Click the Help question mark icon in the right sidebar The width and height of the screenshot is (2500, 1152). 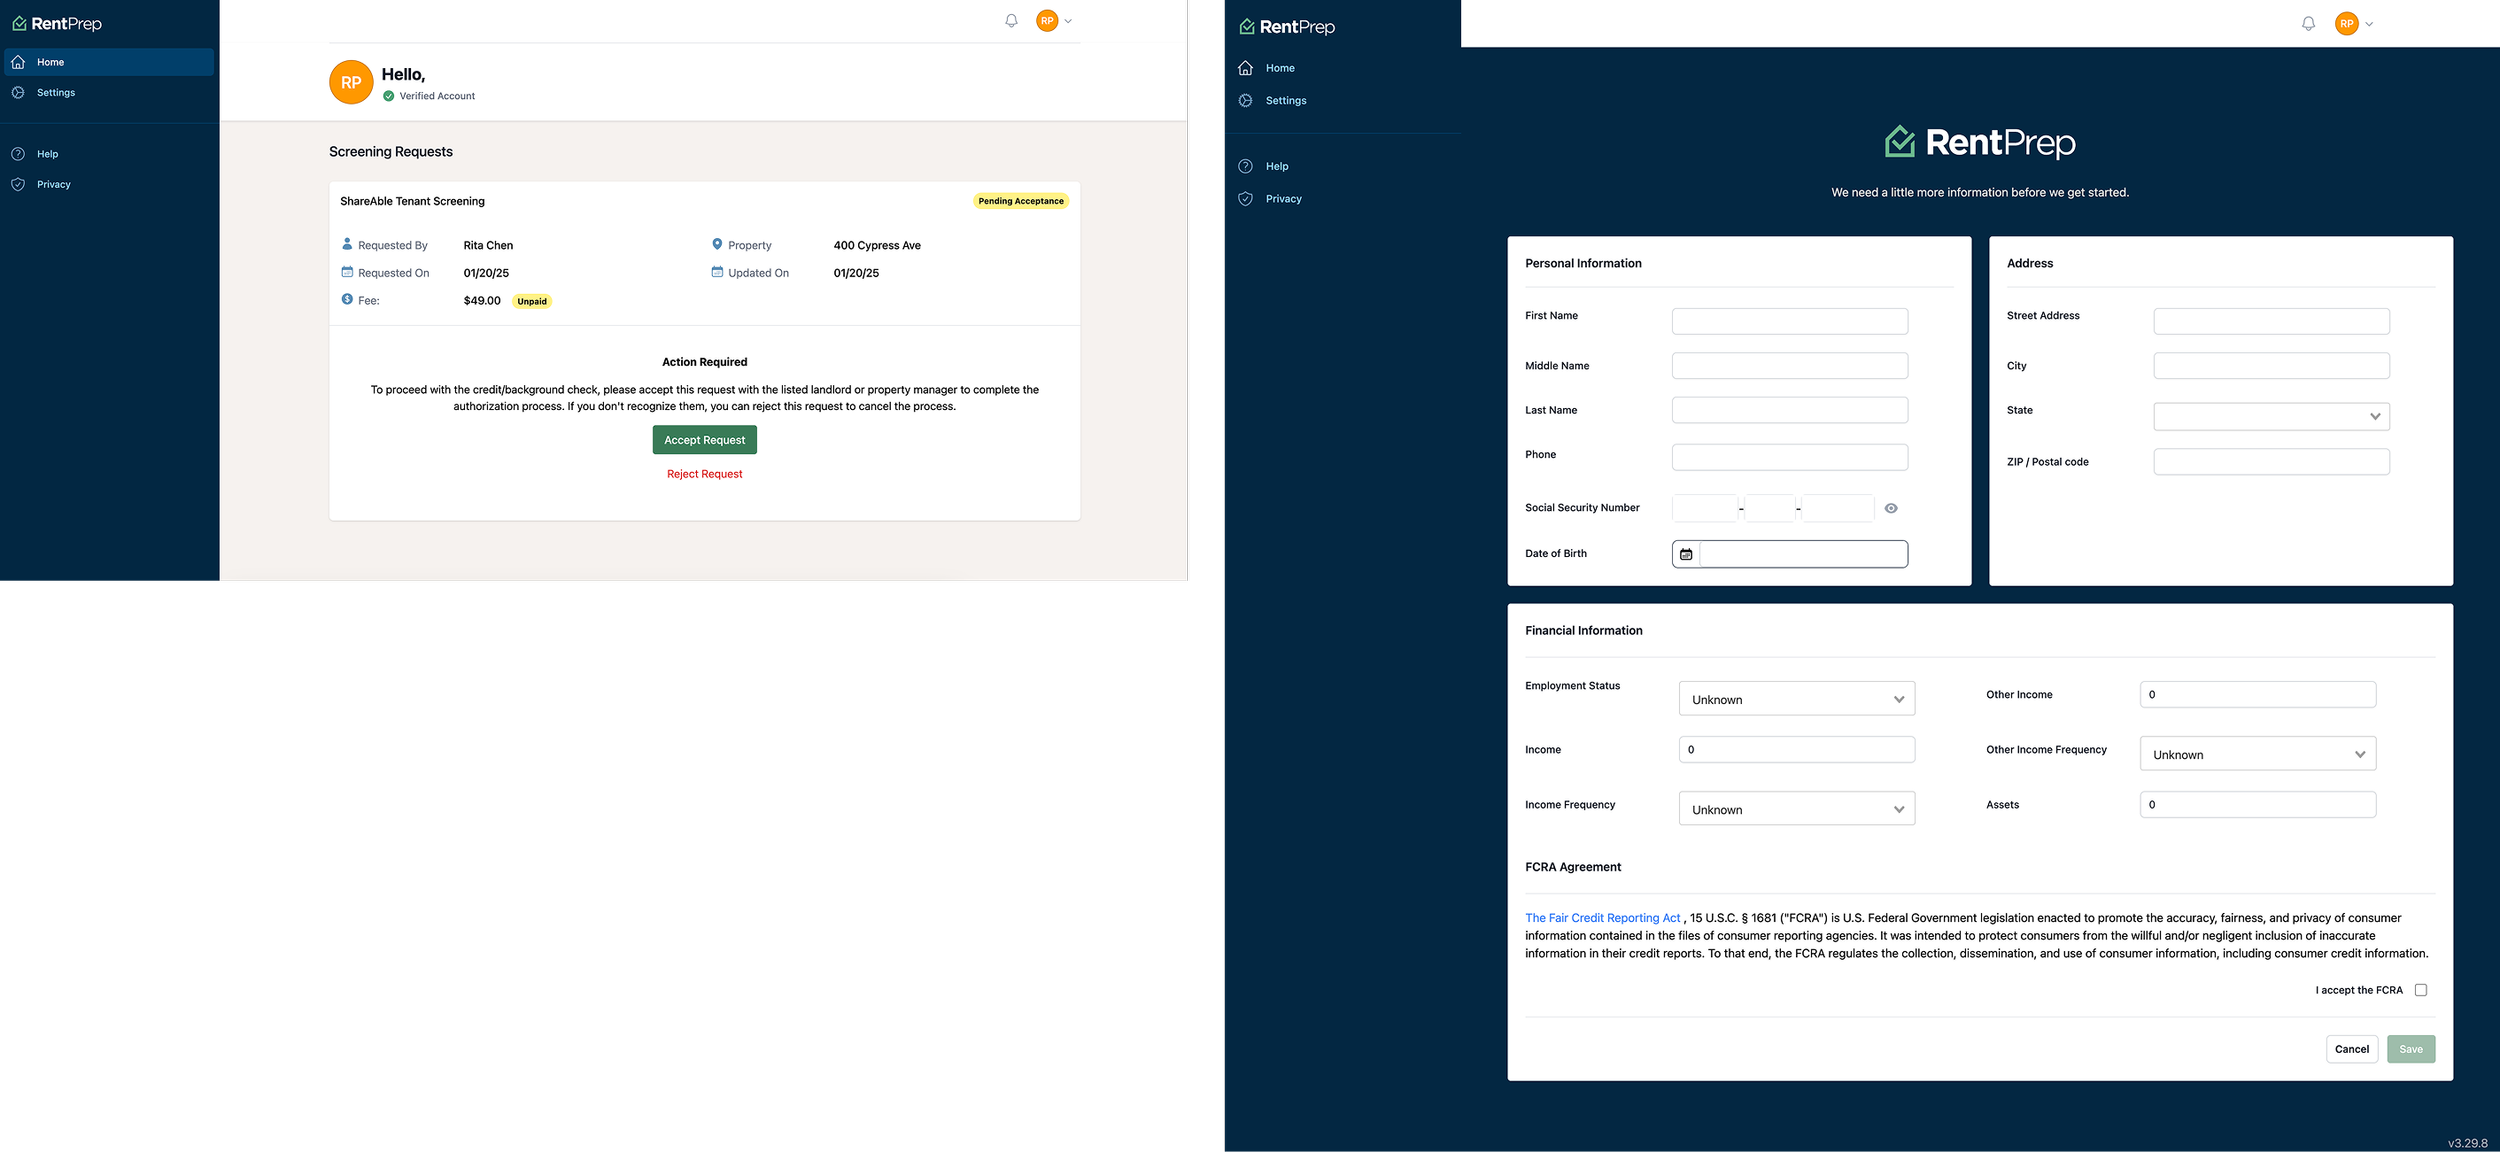point(1245,166)
